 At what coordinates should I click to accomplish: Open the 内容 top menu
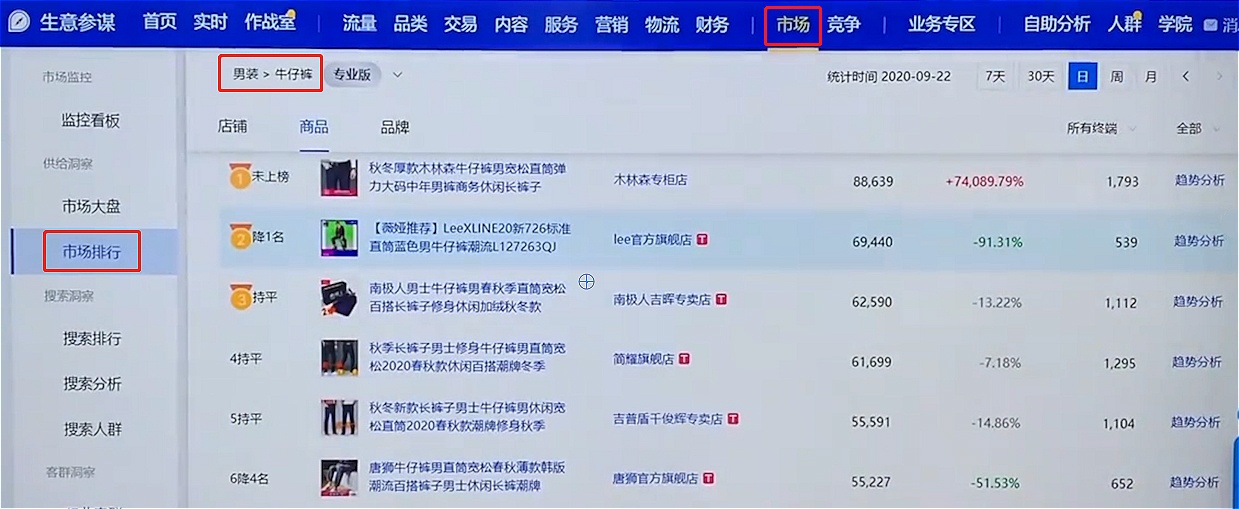(x=510, y=24)
